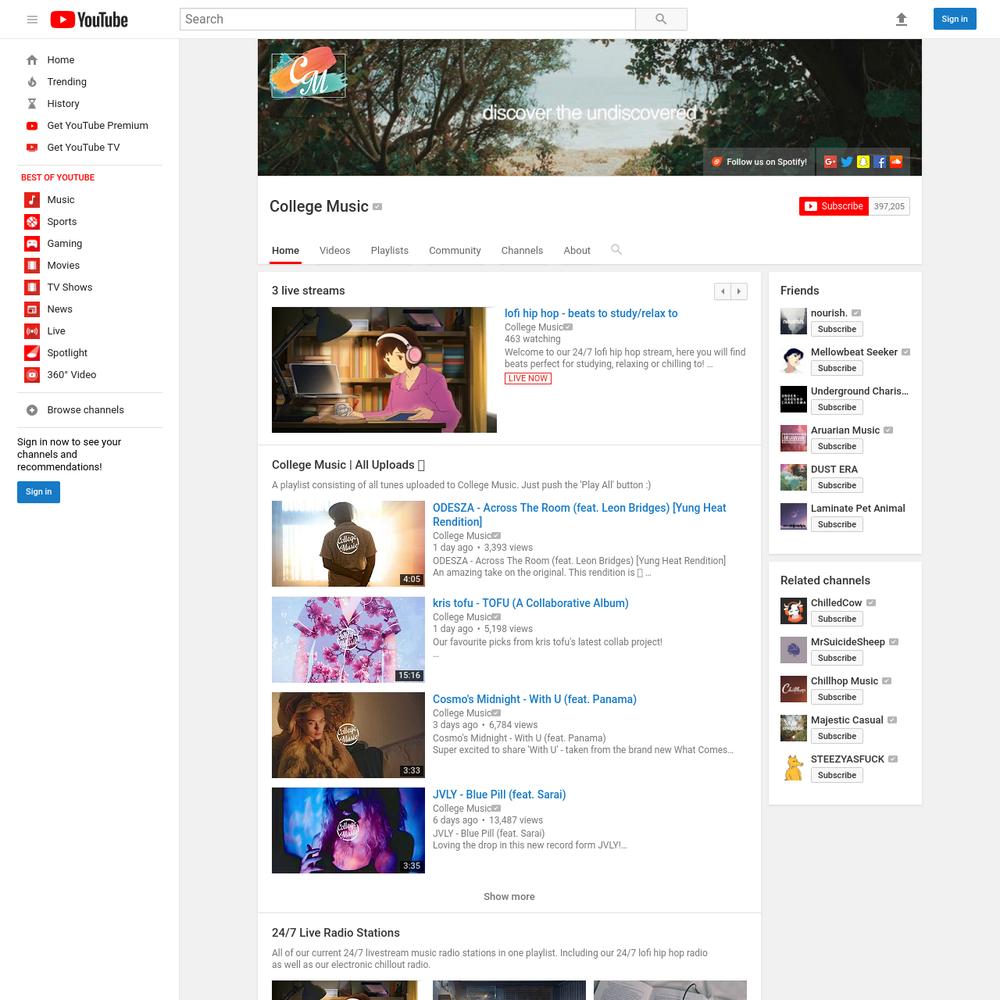Click Show more under All Uploads
Screen dimensions: 1000x1000
[x=509, y=897]
